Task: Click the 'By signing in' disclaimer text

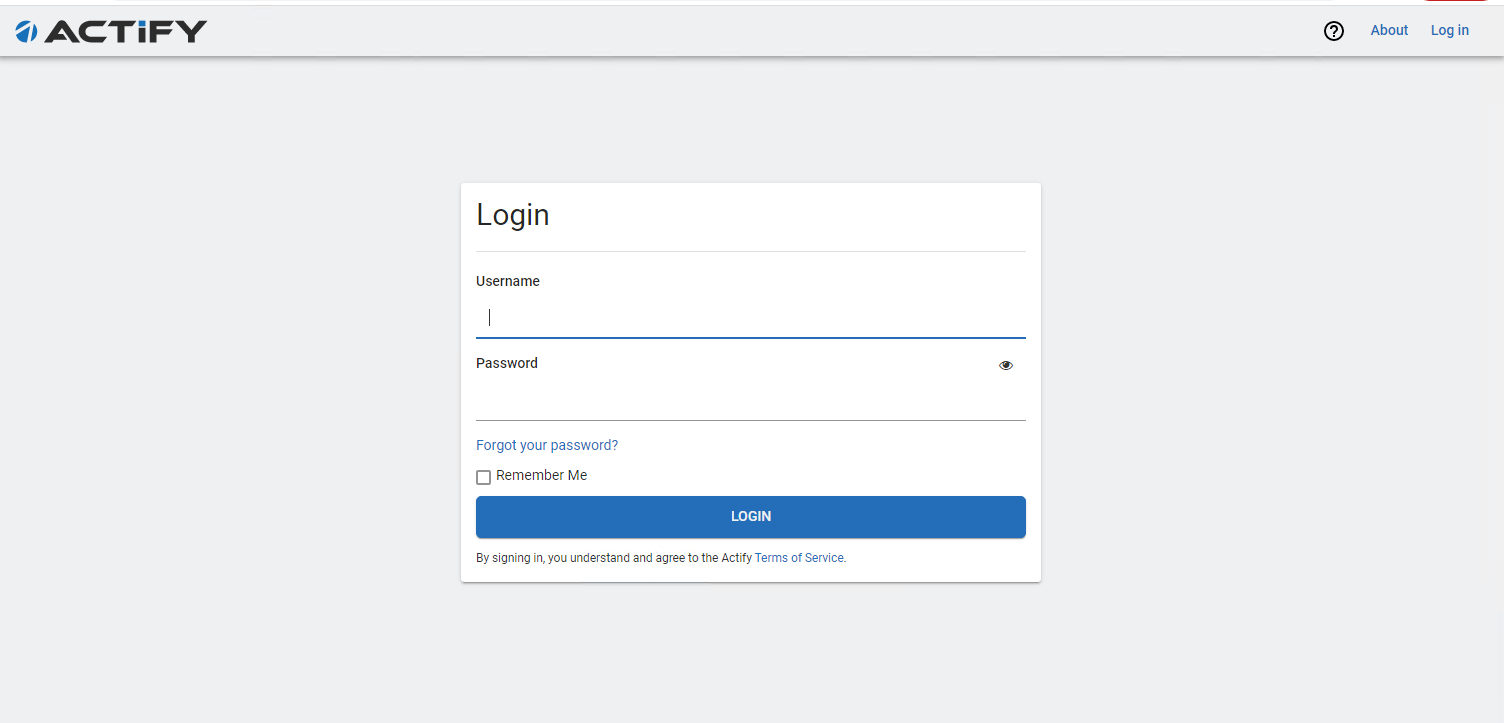Action: coord(661,558)
